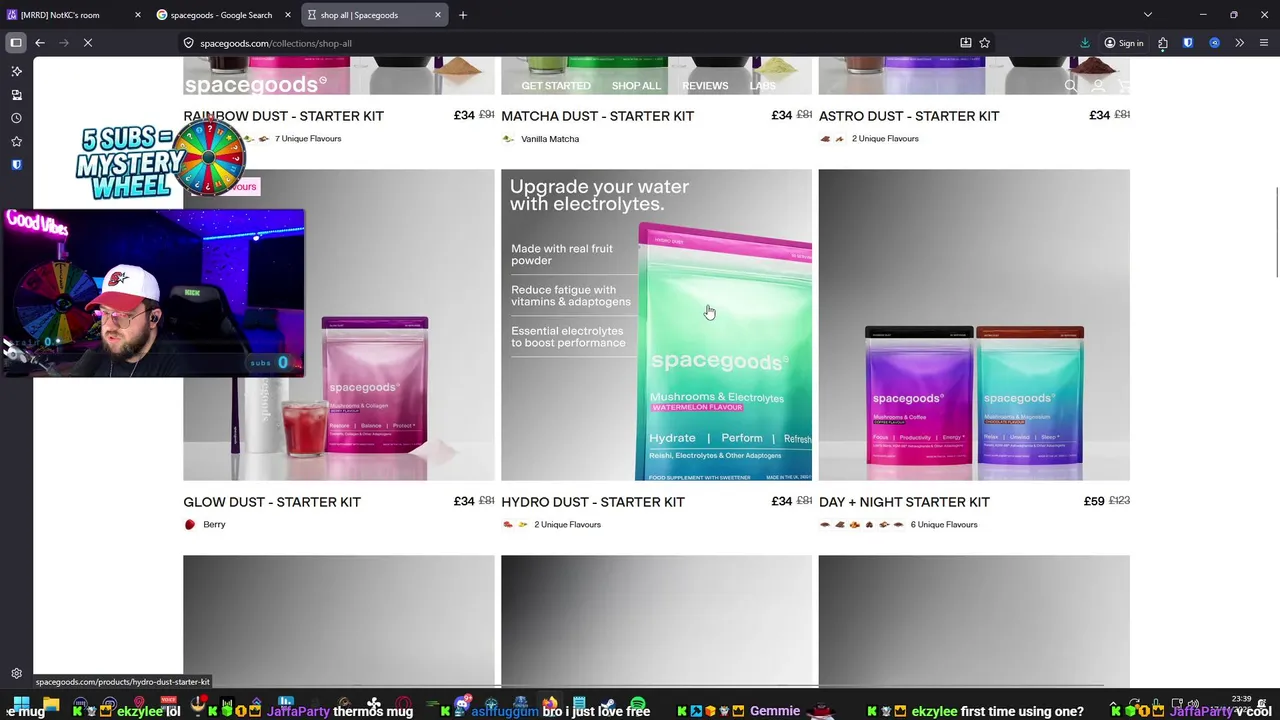
Task: Open the GET STARTED navigation item
Action: (x=556, y=86)
